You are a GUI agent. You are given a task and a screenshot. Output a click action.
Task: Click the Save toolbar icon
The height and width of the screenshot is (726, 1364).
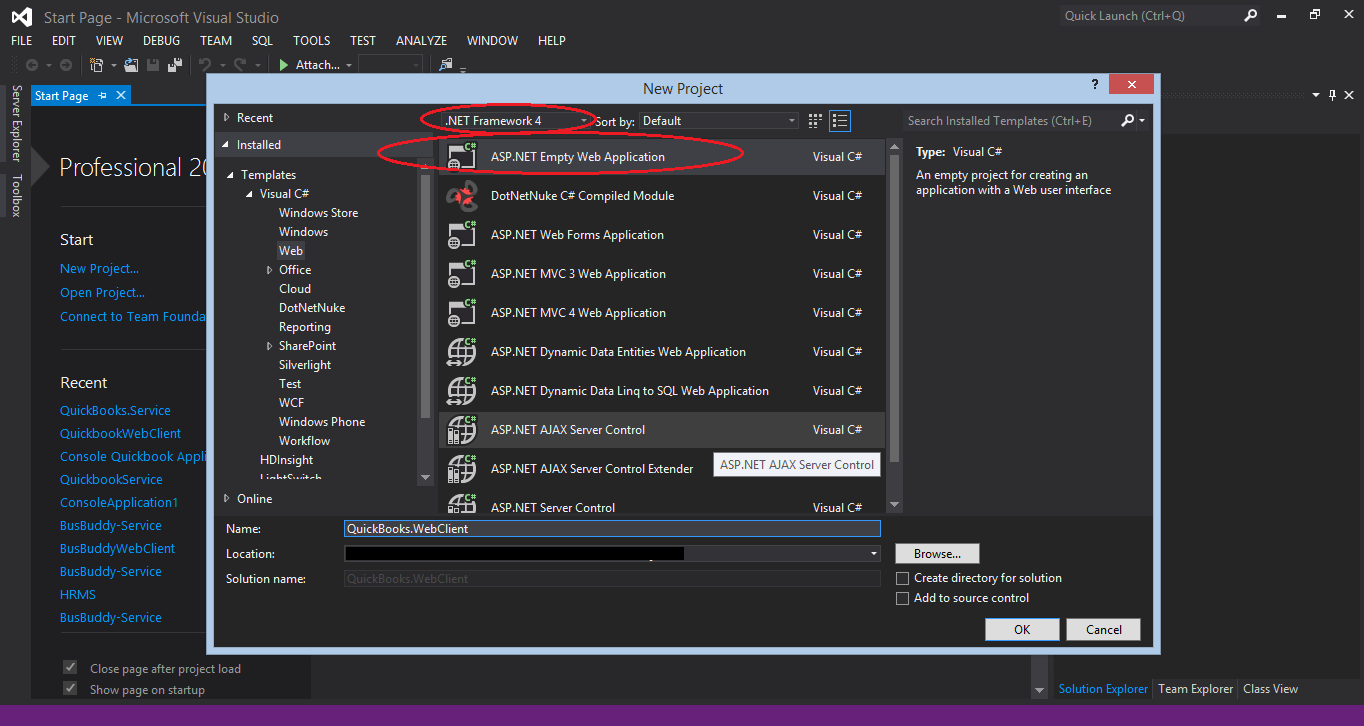pyautogui.click(x=154, y=65)
